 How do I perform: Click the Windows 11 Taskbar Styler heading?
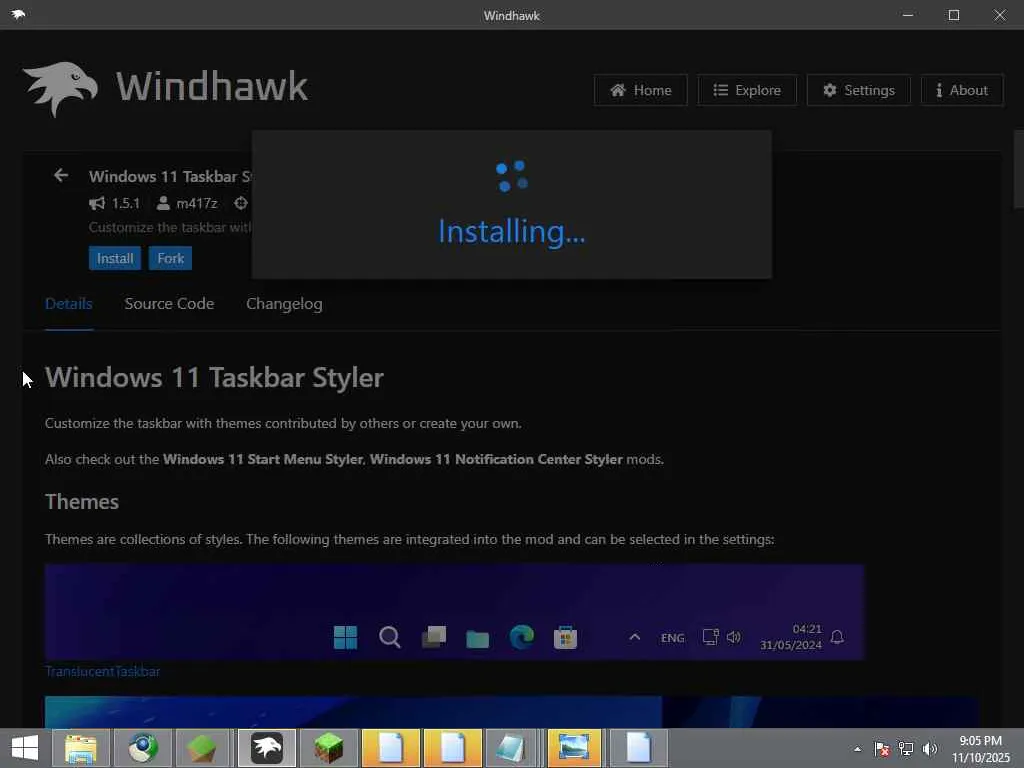click(214, 377)
